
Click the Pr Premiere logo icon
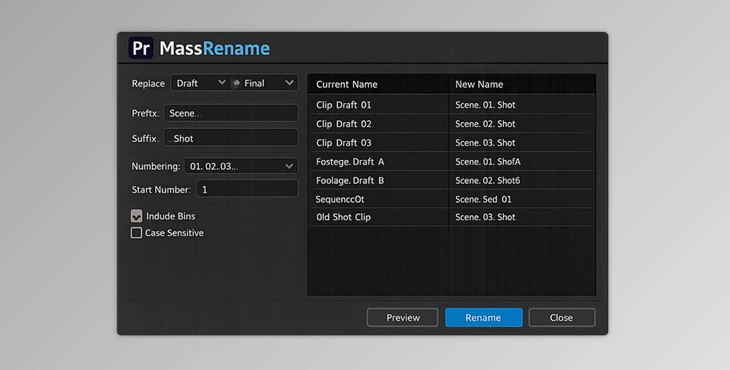click(x=141, y=48)
